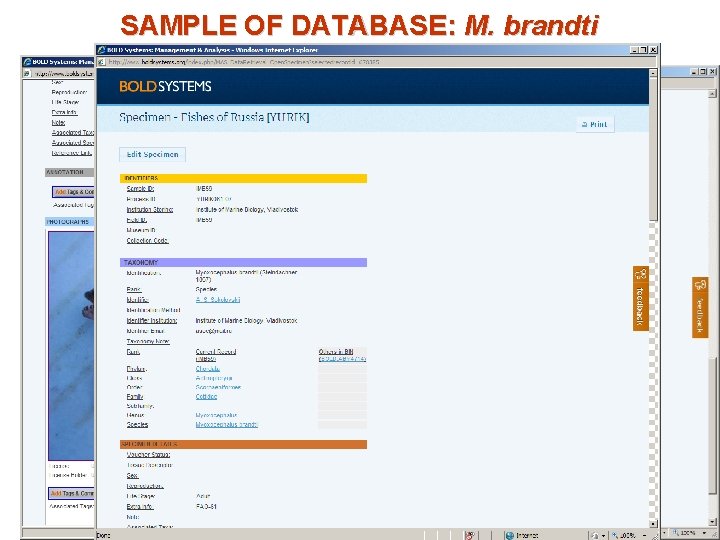
Task: Click the Taxonomy Notes label
Action: [x=148, y=342]
